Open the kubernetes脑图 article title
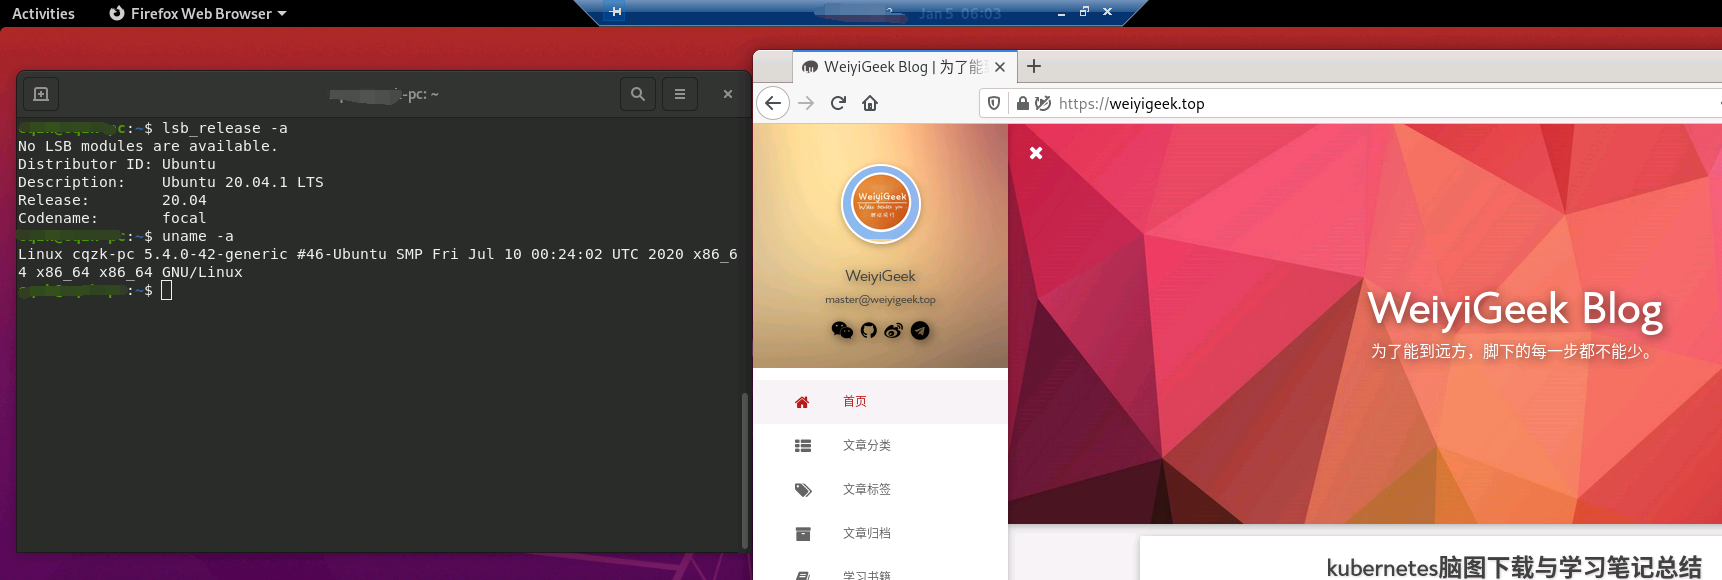Image resolution: width=1722 pixels, height=580 pixels. [1514, 567]
